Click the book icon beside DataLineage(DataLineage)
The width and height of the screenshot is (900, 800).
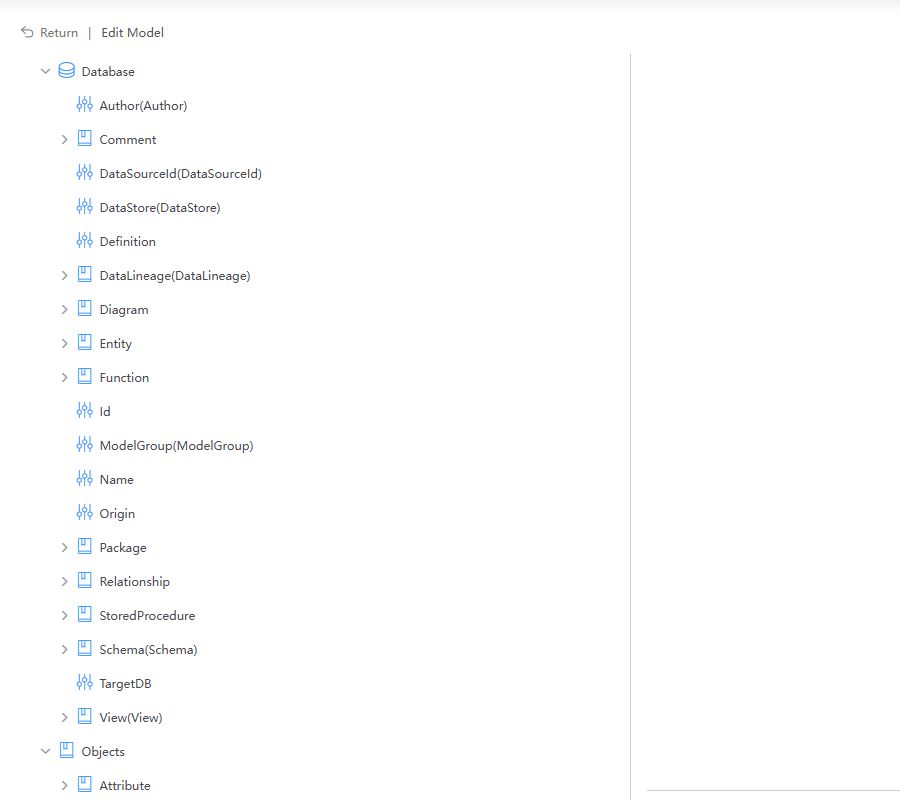(84, 274)
